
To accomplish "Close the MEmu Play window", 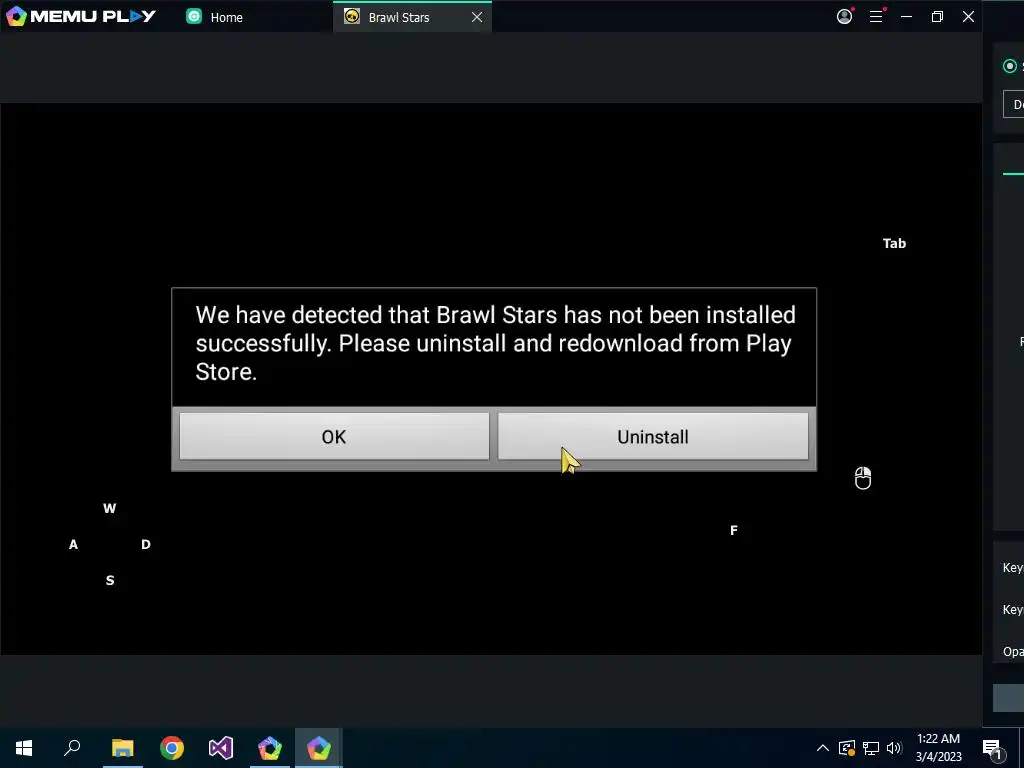I will 968,16.
